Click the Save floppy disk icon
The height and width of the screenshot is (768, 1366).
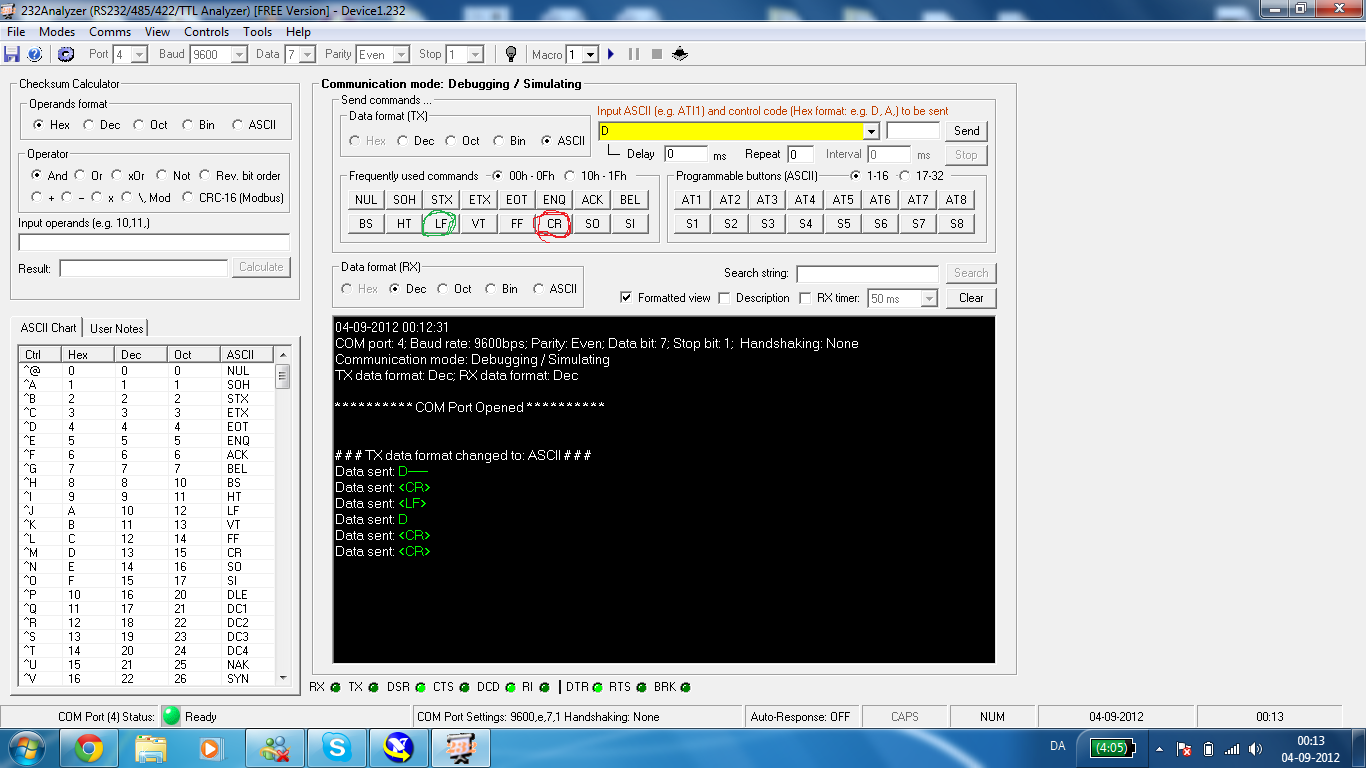(x=12, y=54)
